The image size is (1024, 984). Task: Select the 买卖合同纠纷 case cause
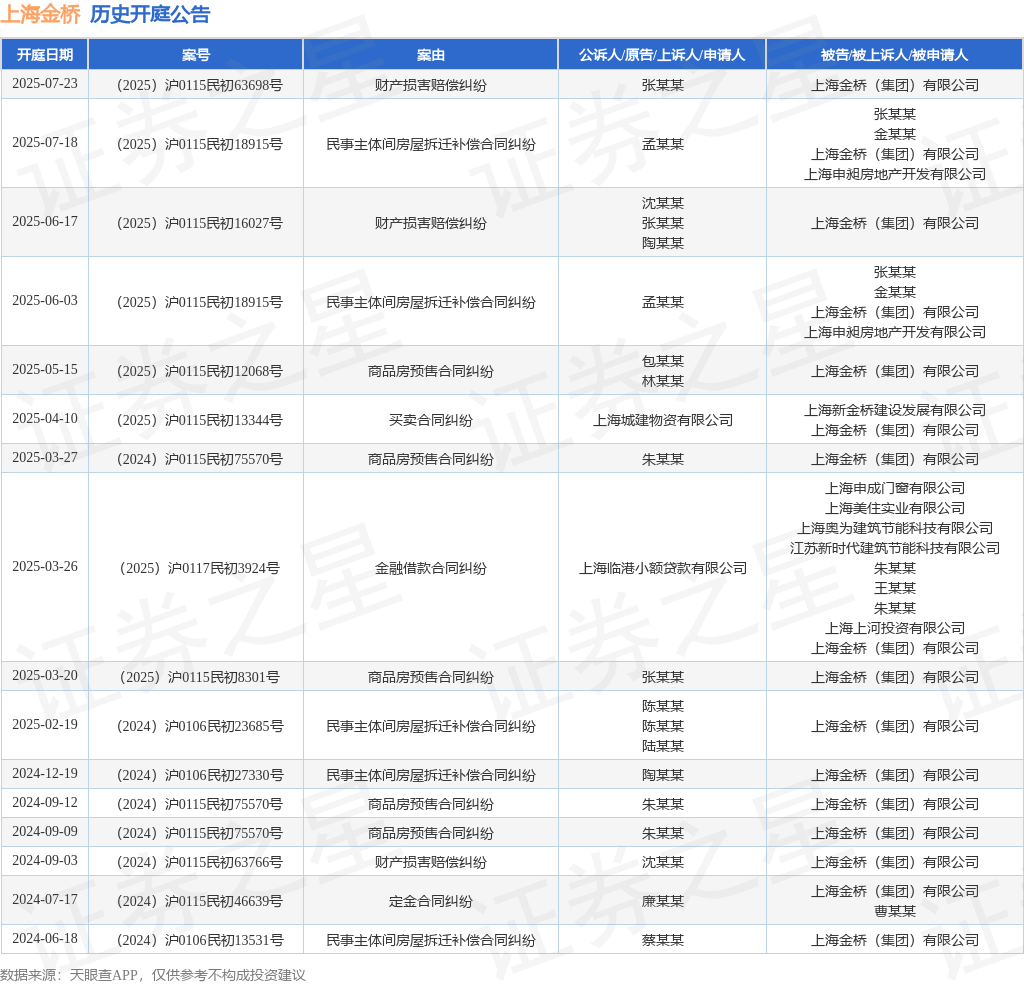[x=431, y=420]
